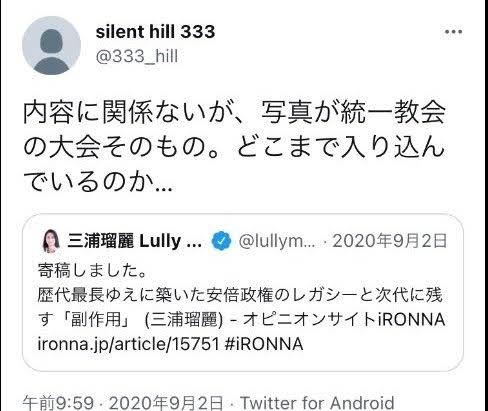Click the オピニオンサイトiRONNA text
This screenshot has width=488, height=411.
344,319
